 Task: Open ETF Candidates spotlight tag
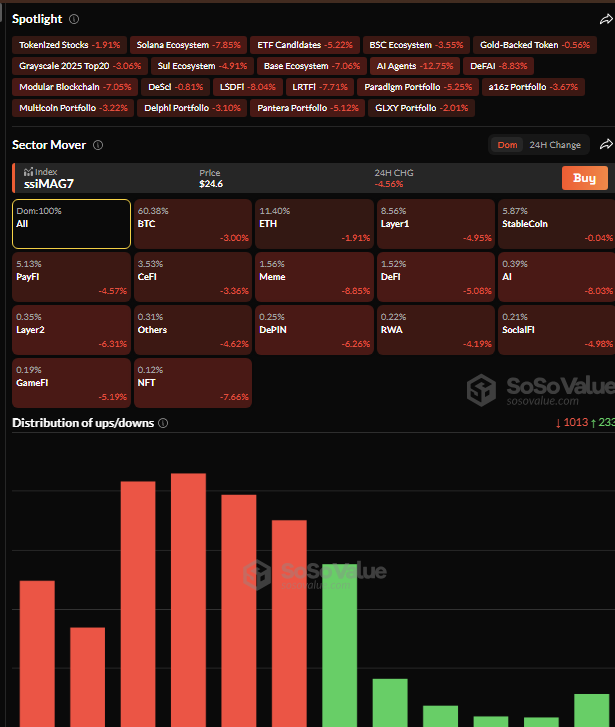(x=305, y=45)
